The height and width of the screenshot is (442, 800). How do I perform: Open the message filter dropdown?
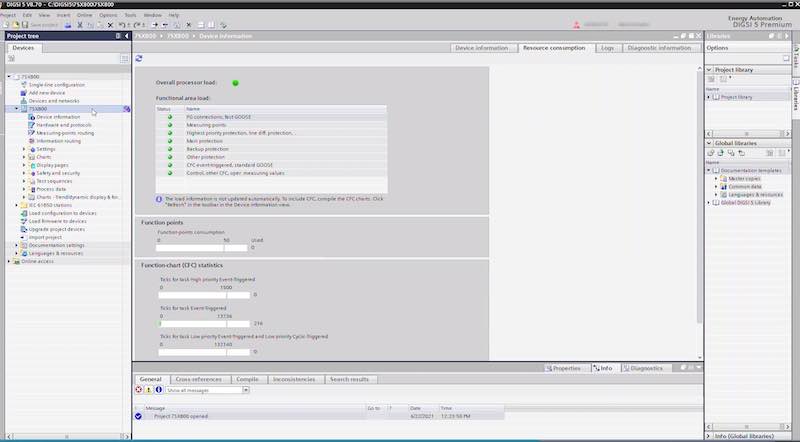245,390
